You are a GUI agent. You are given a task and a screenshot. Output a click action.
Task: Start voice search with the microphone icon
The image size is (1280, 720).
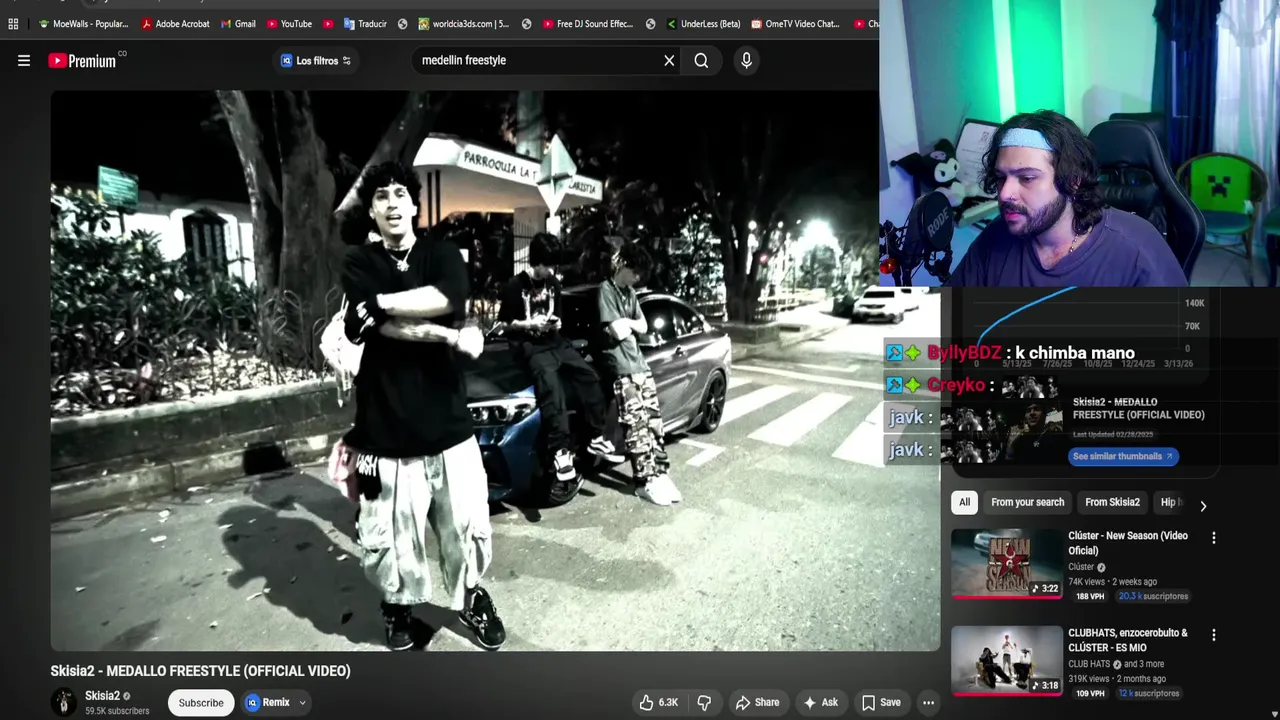tap(746, 61)
